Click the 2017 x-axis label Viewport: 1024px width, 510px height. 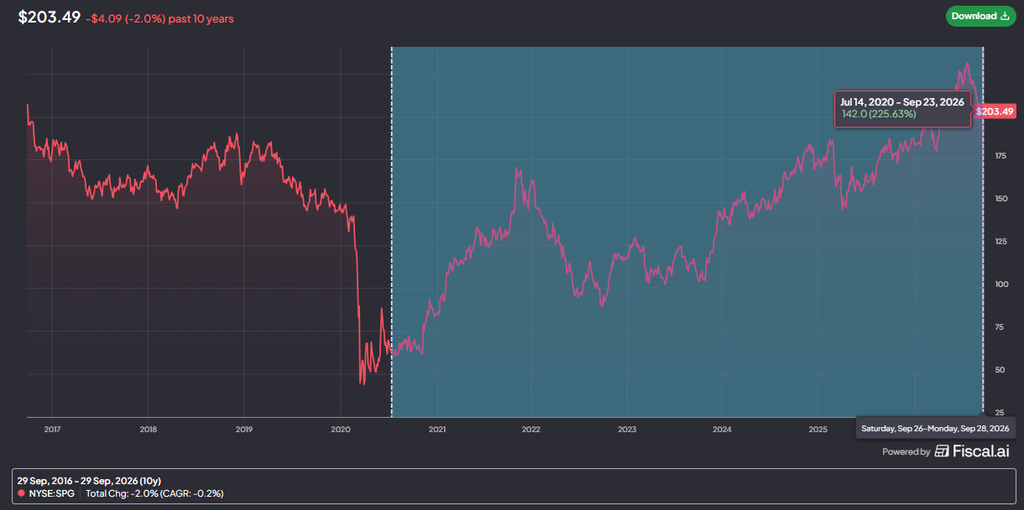point(52,429)
